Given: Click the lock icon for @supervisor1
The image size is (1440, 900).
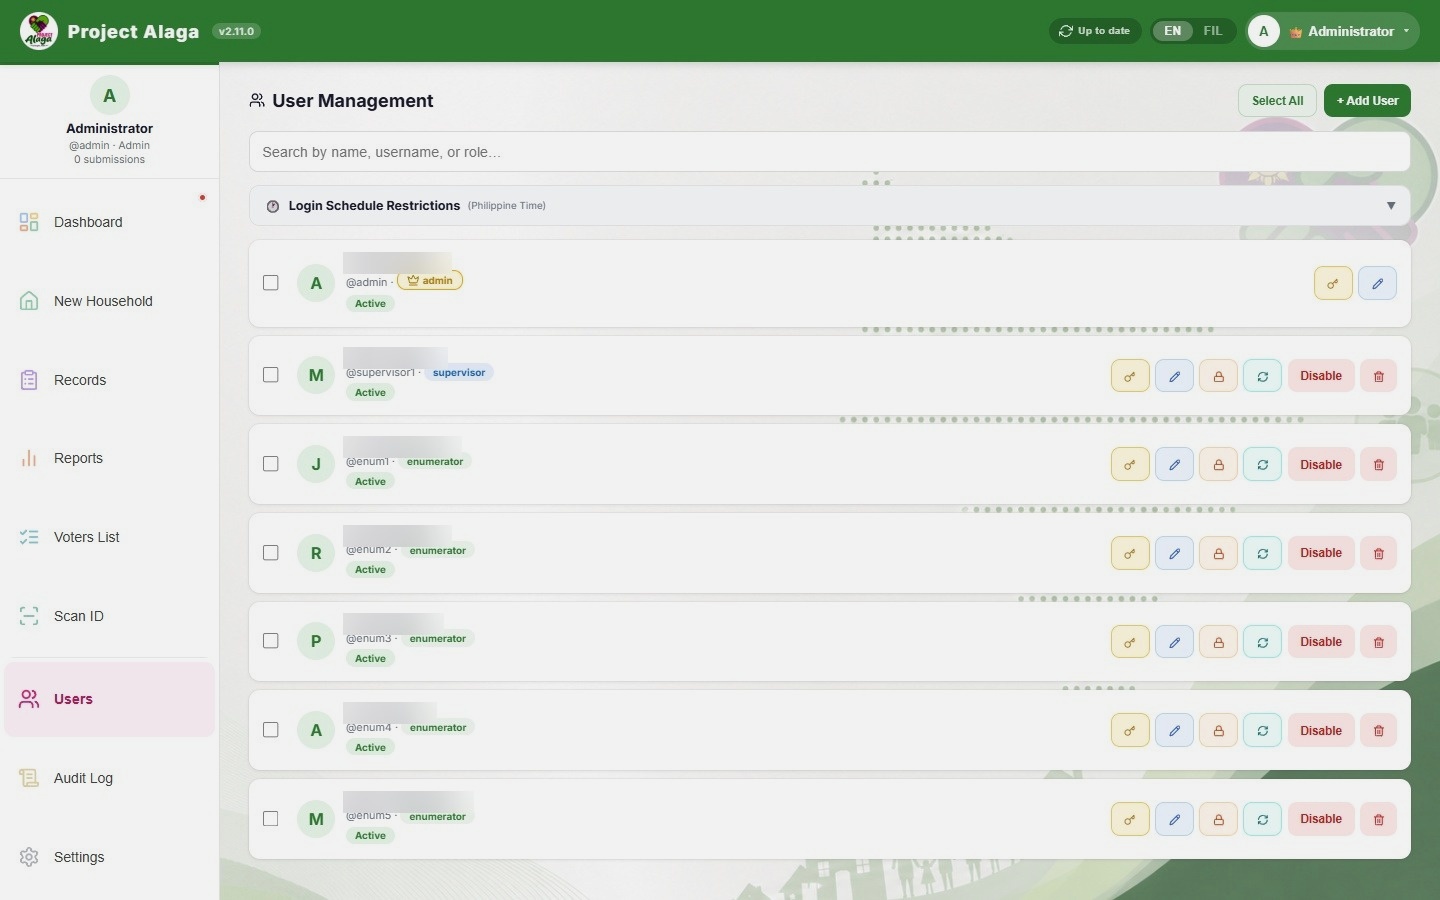Looking at the screenshot, I should tap(1218, 376).
